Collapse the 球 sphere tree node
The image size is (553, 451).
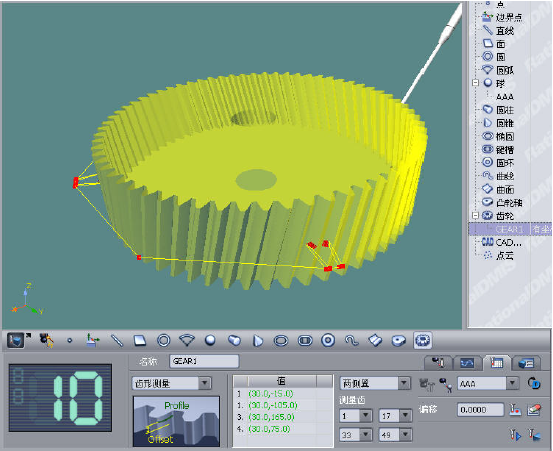coord(475,83)
